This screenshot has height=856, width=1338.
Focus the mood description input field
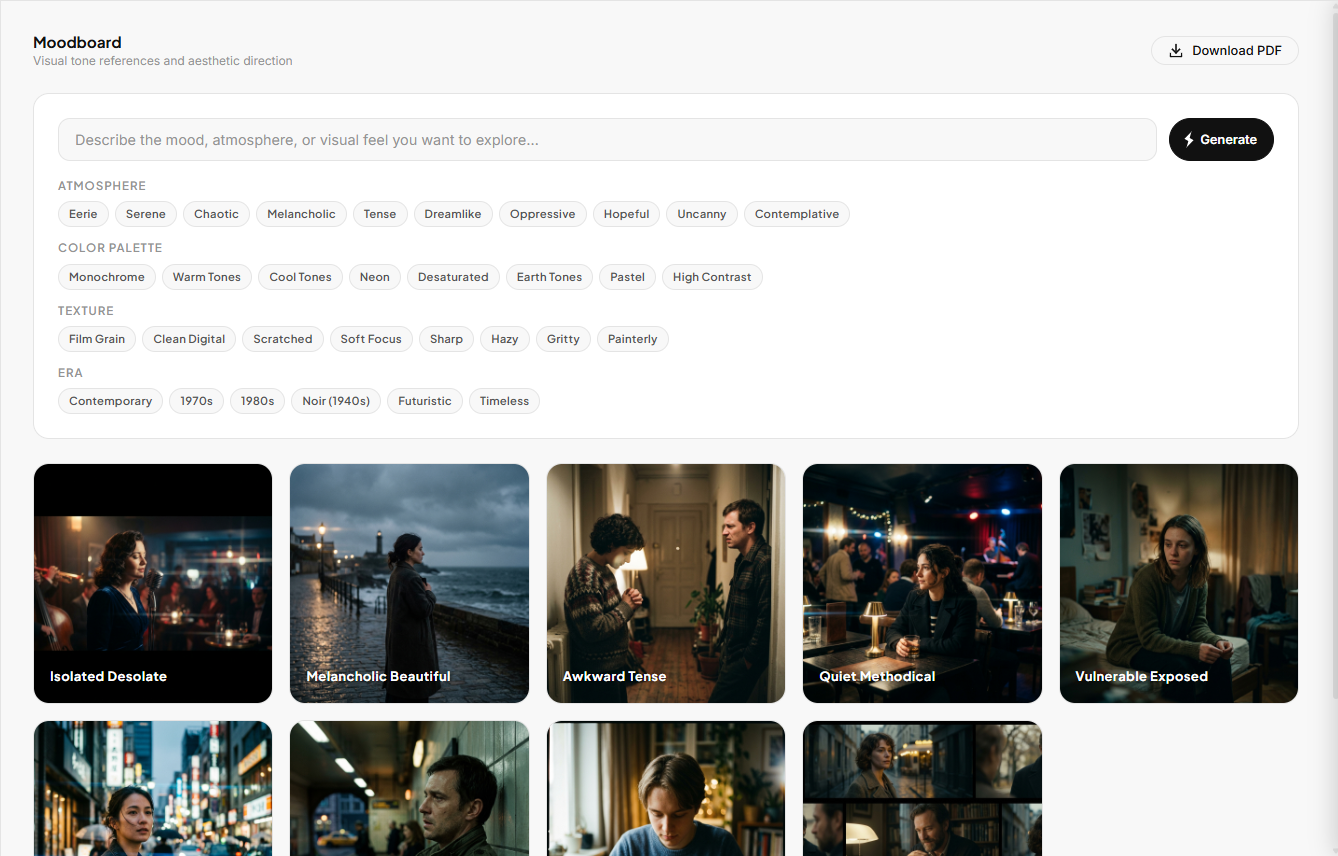pyautogui.click(x=607, y=140)
